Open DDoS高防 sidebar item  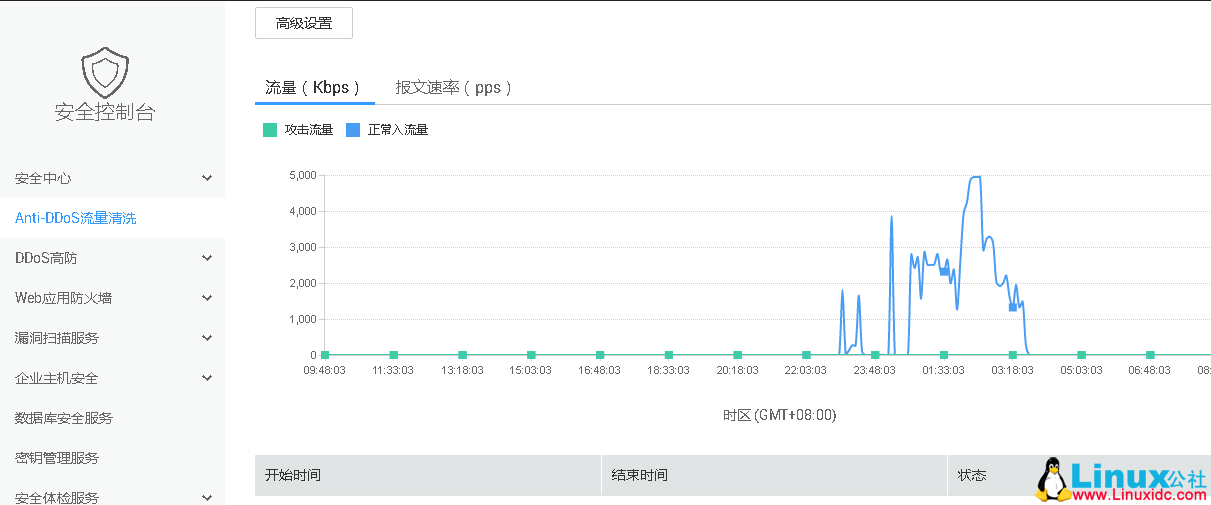click(112, 258)
